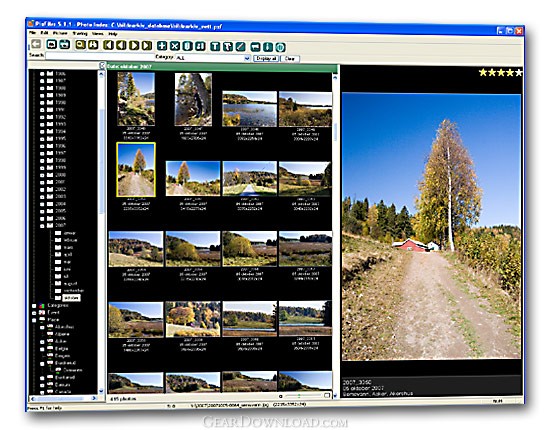This screenshot has height=430, width=550.
Task: Click the green T text icon
Action: point(215,46)
